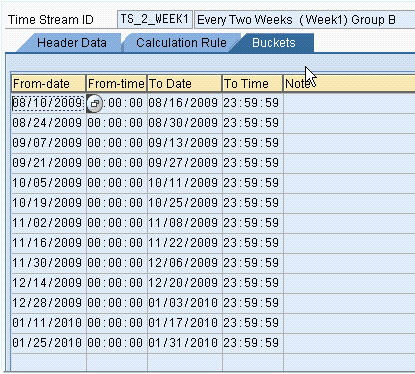Open the Calculation Rule tab
Viewport: 415px width, 374px height.
[181, 43]
